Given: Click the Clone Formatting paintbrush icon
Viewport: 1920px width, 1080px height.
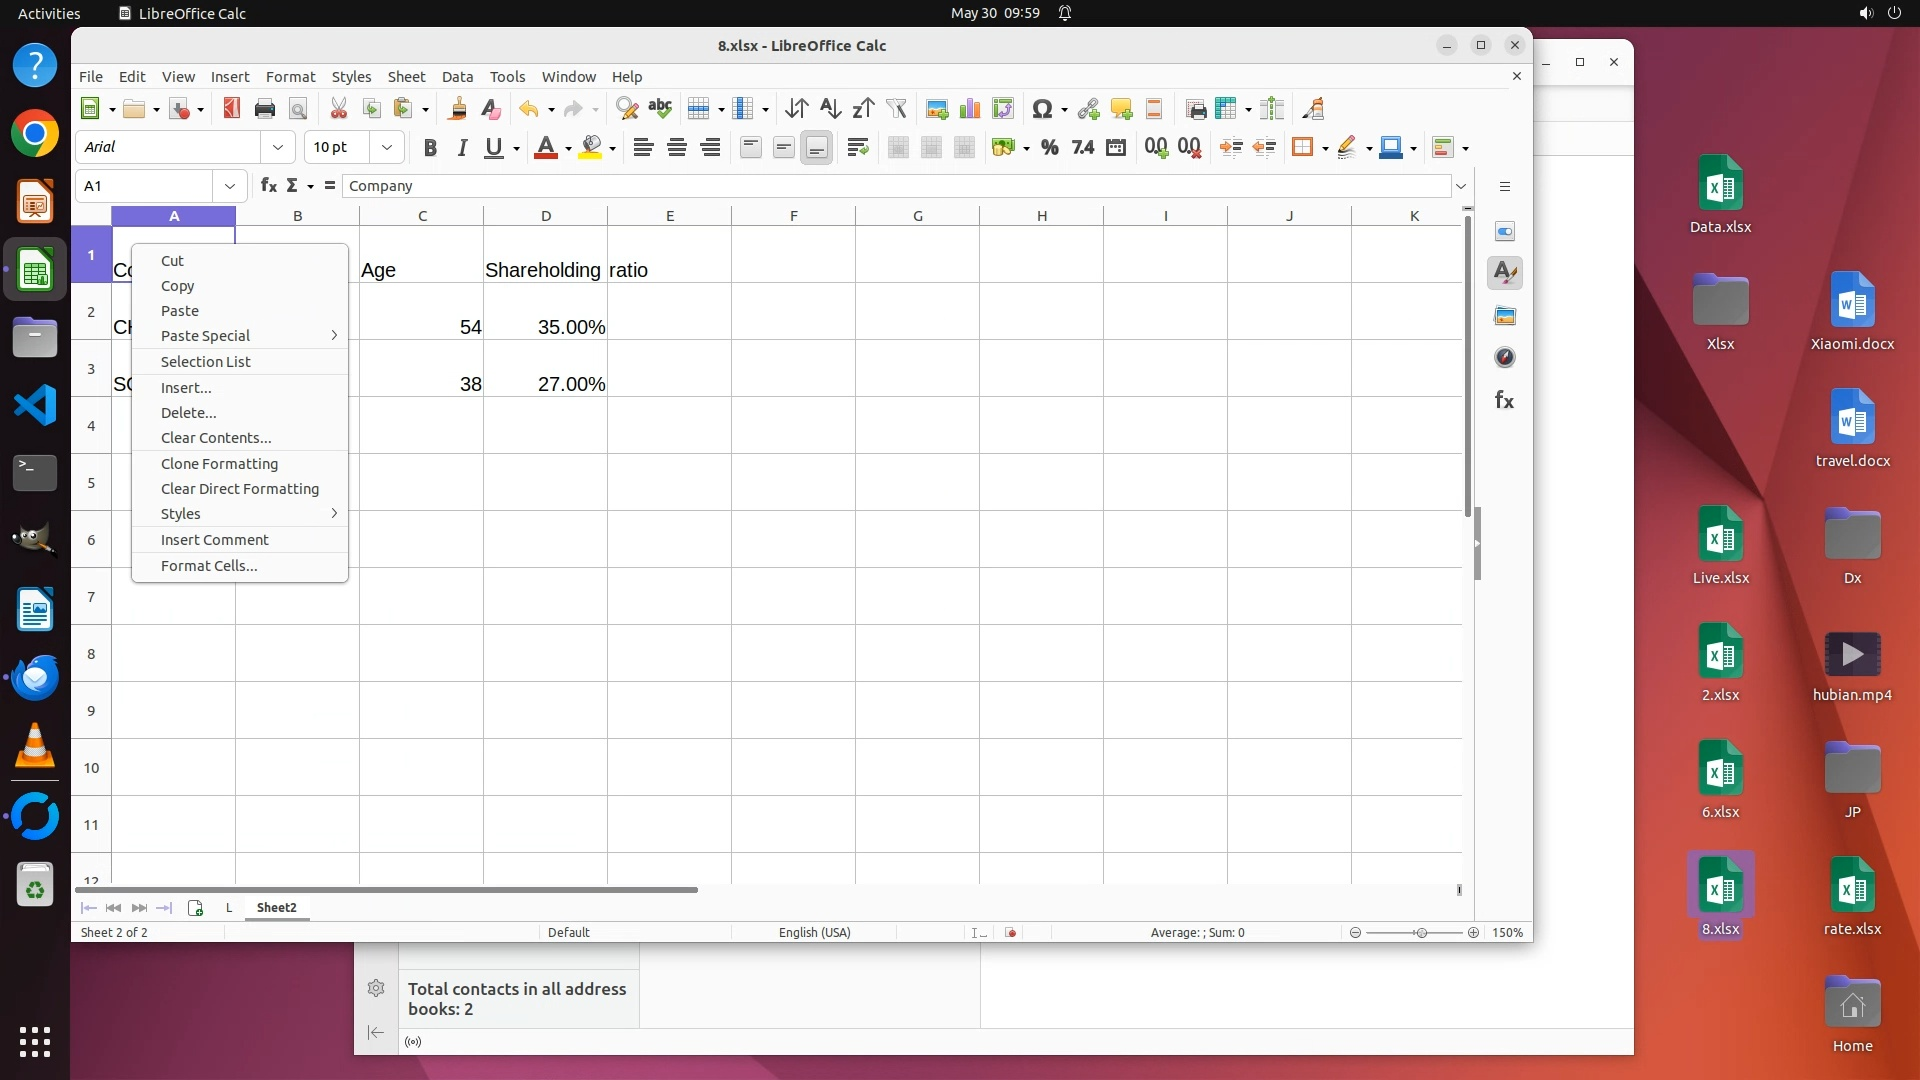Looking at the screenshot, I should [x=458, y=109].
